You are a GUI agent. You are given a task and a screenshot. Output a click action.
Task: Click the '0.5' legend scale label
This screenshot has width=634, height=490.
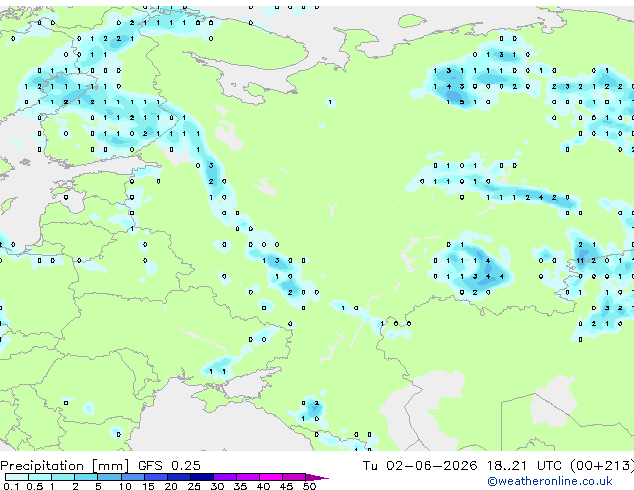34,486
